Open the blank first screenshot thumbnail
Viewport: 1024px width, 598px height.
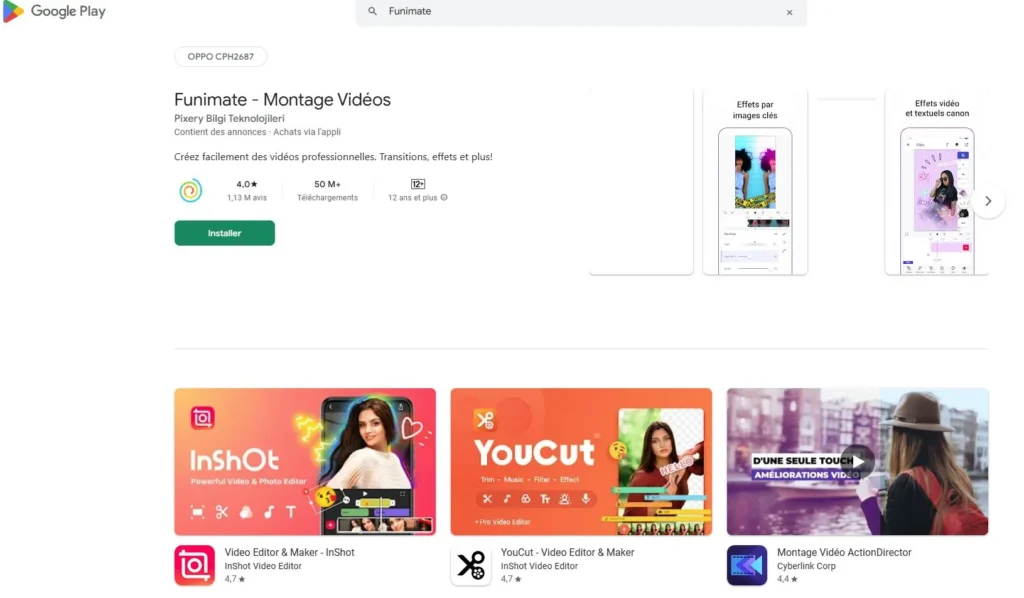(641, 182)
